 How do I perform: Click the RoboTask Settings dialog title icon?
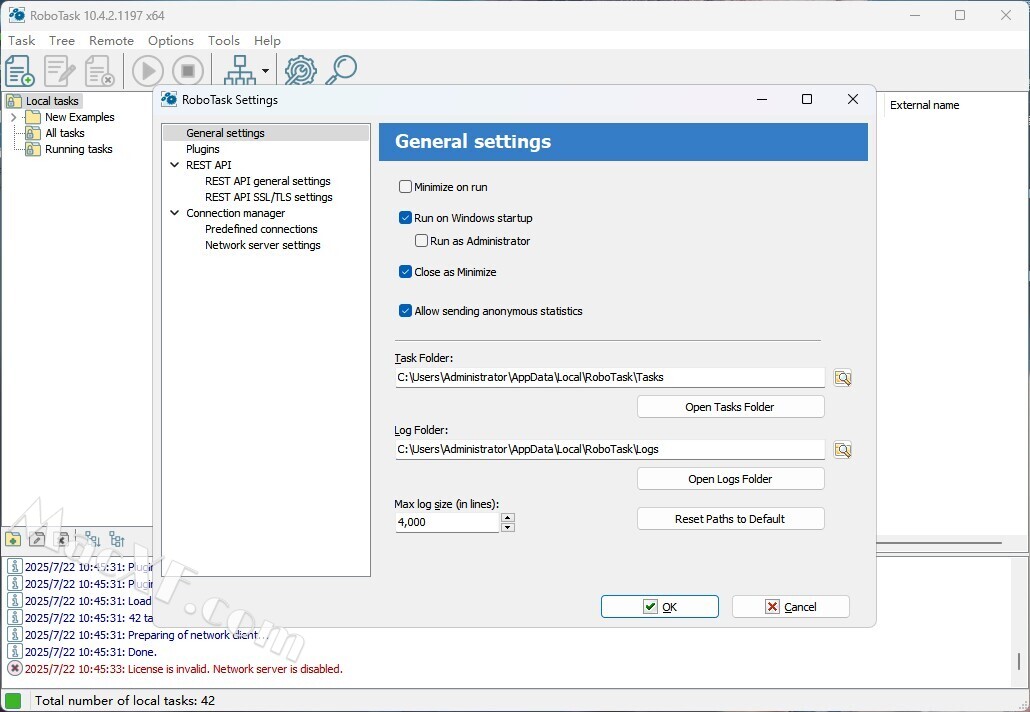coord(169,99)
